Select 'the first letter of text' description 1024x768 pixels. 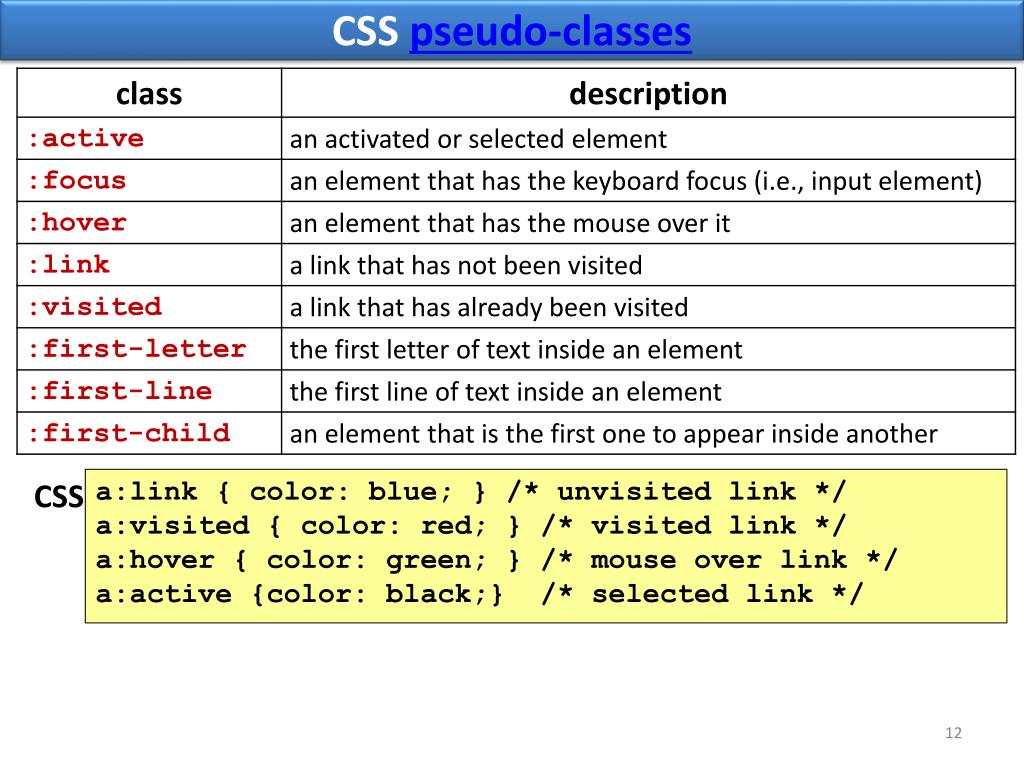(516, 350)
